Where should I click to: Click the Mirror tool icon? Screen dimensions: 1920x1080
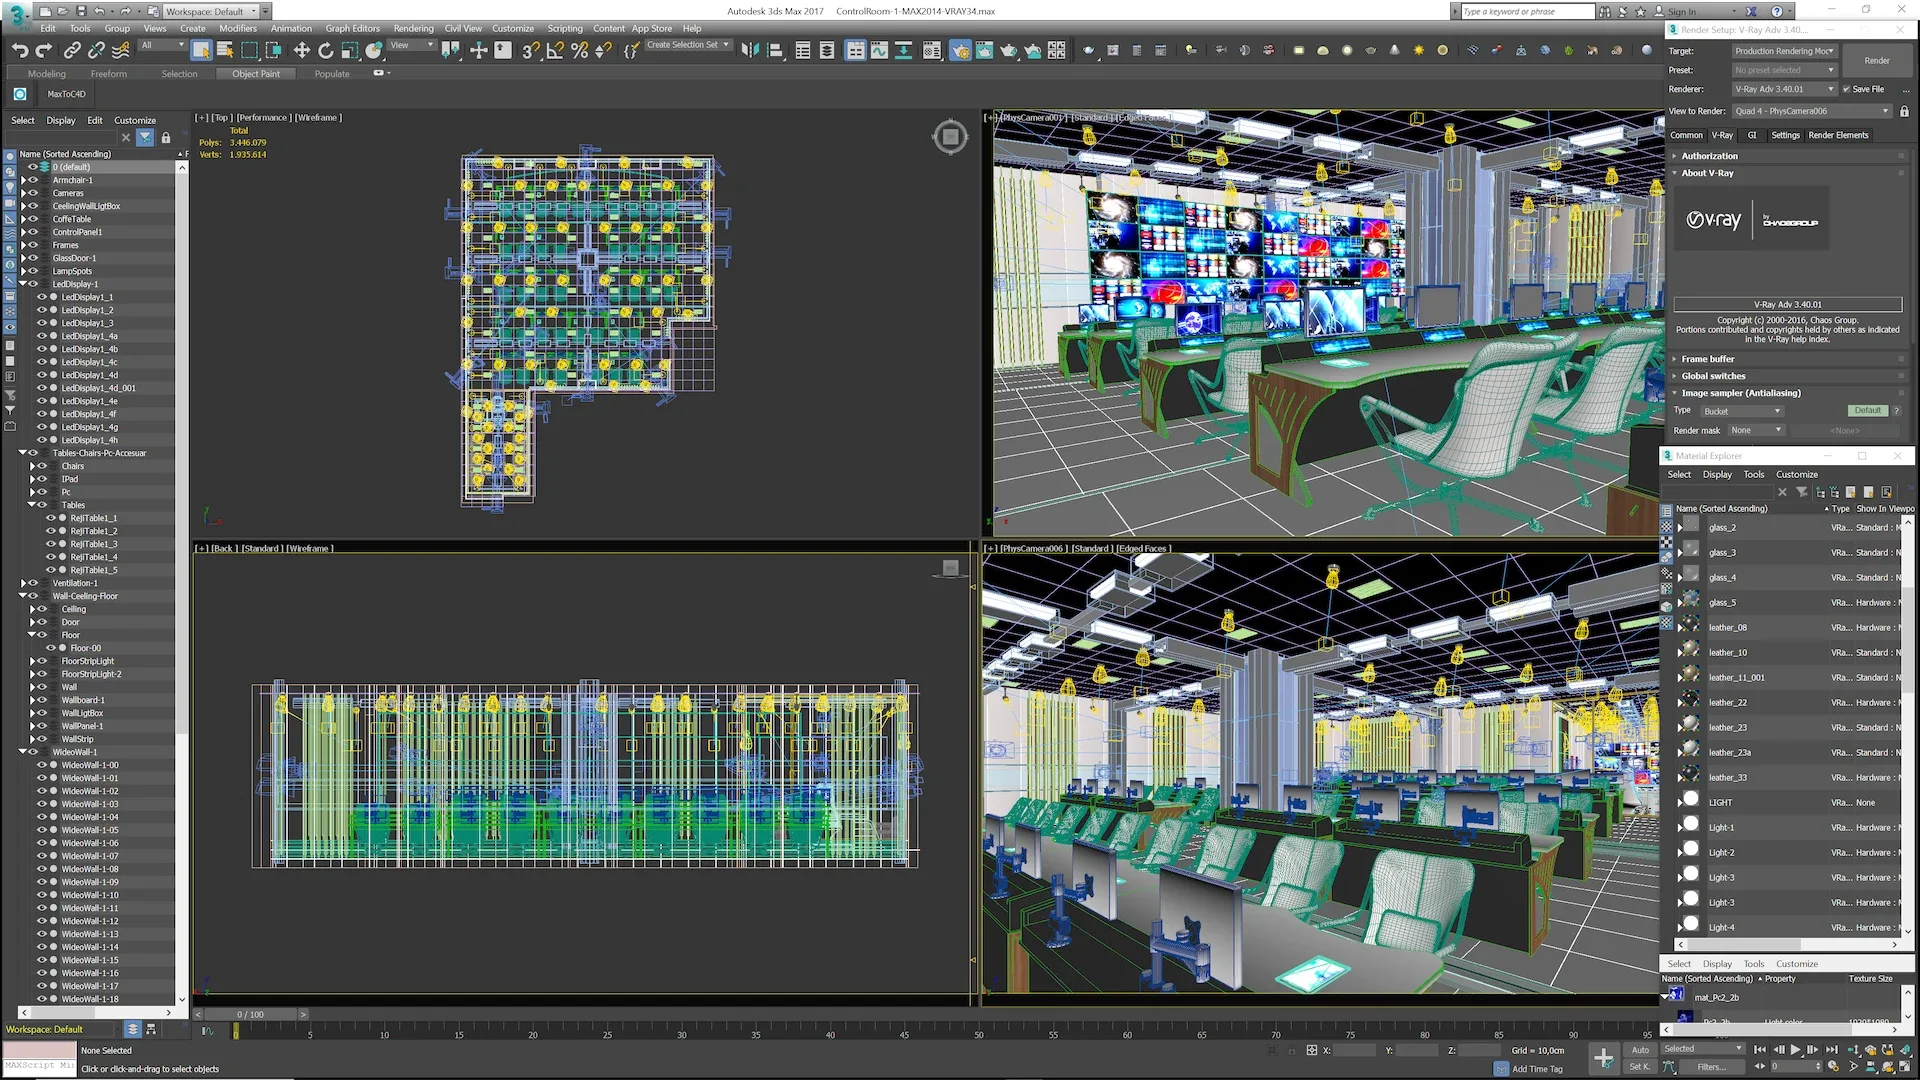[x=750, y=50]
